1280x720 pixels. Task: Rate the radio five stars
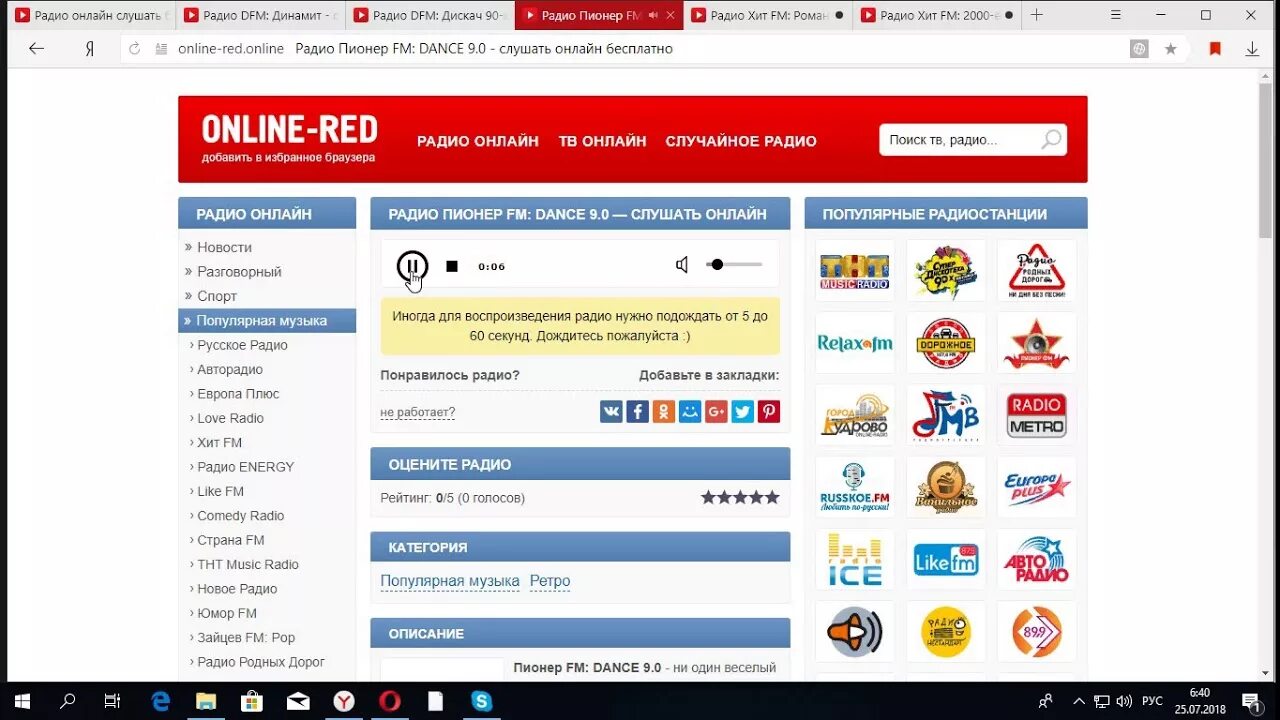click(772, 497)
